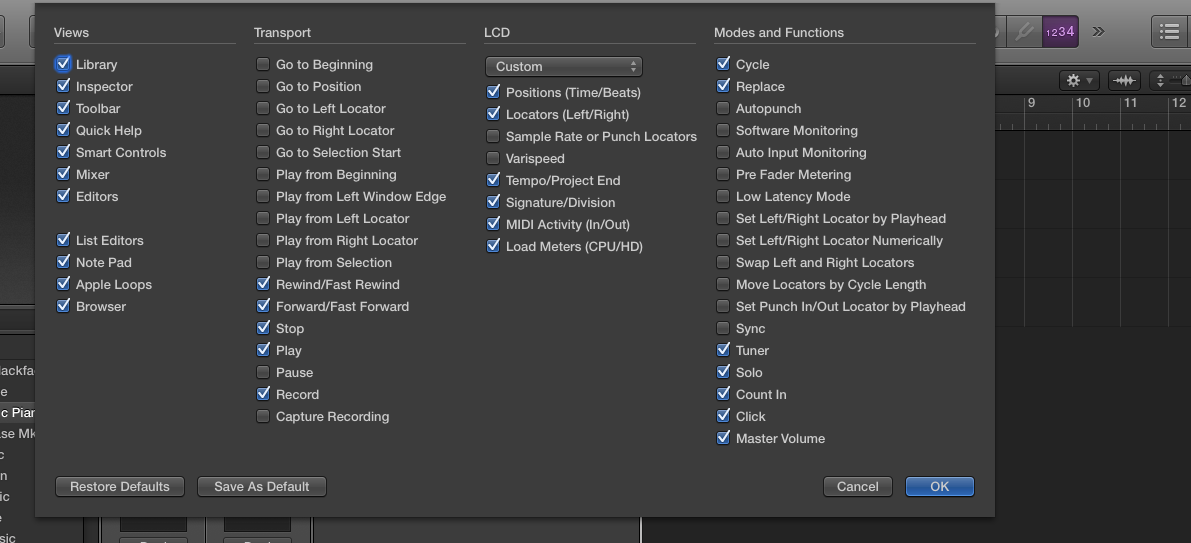Click the Restore Defaults button
Screen dimensions: 1191x543
(120, 486)
